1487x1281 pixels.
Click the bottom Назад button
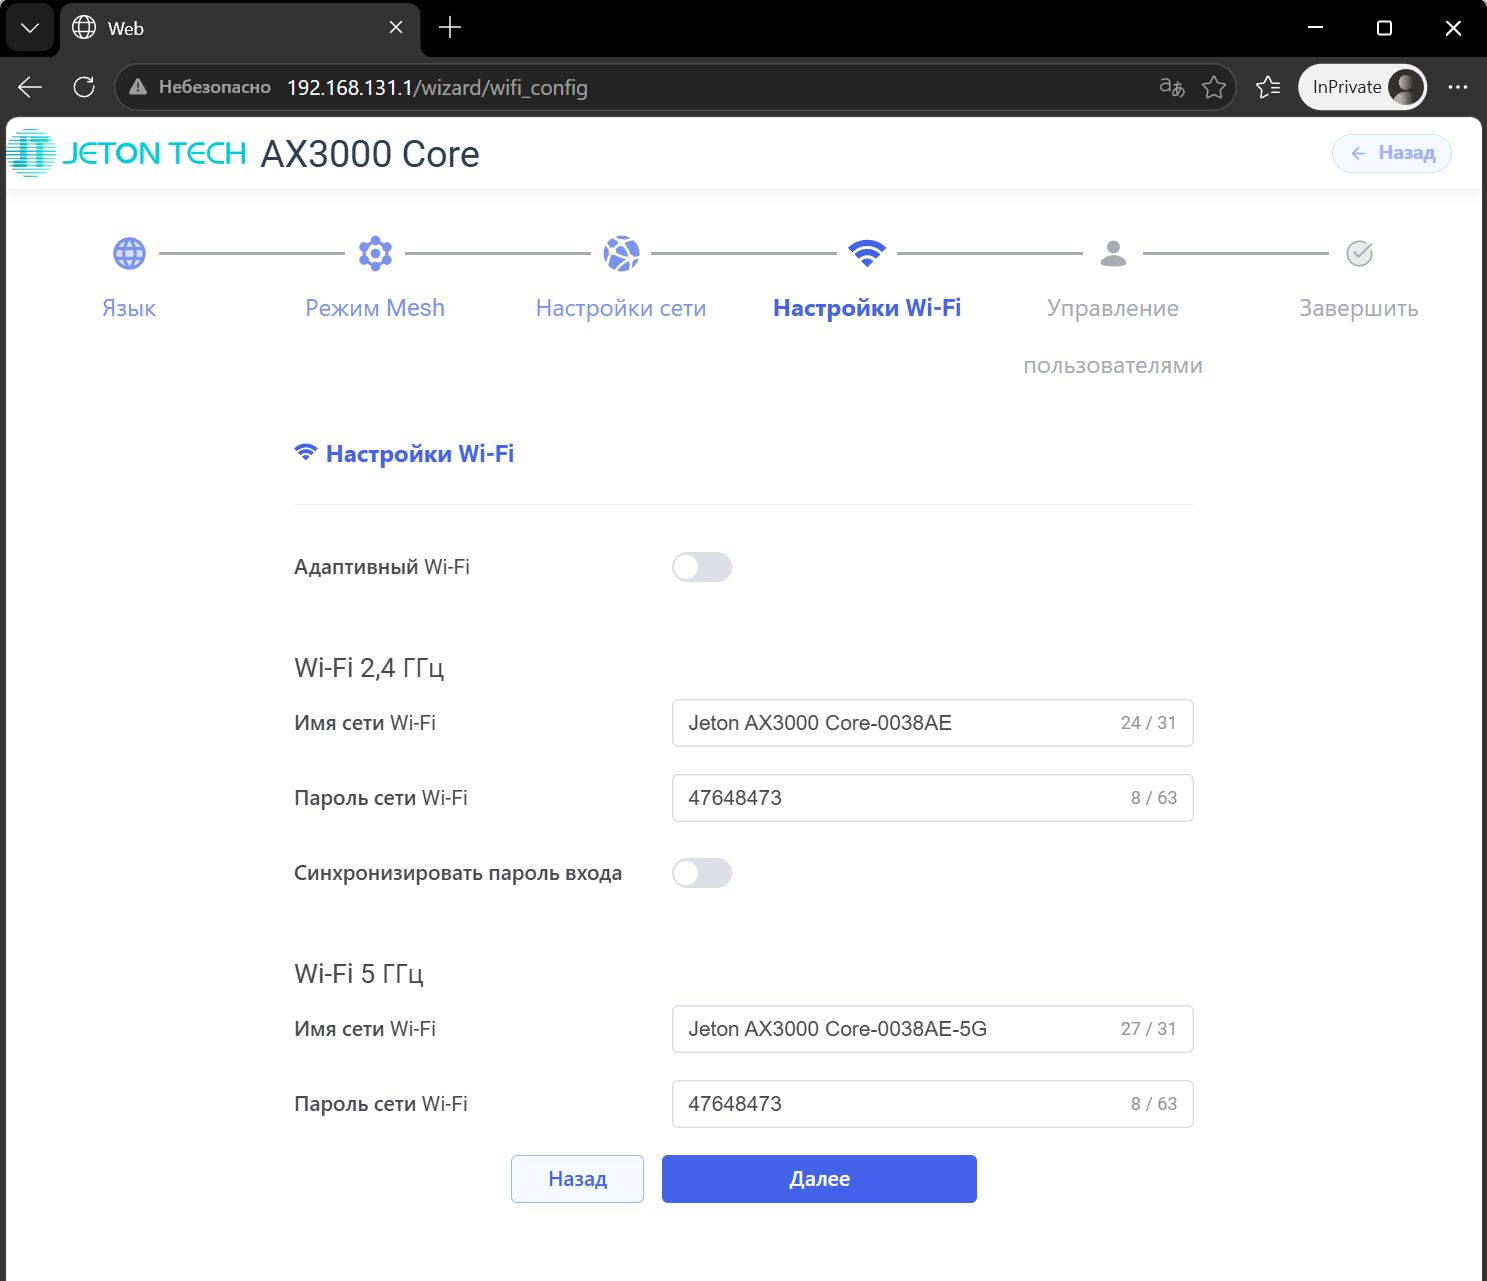(577, 1179)
